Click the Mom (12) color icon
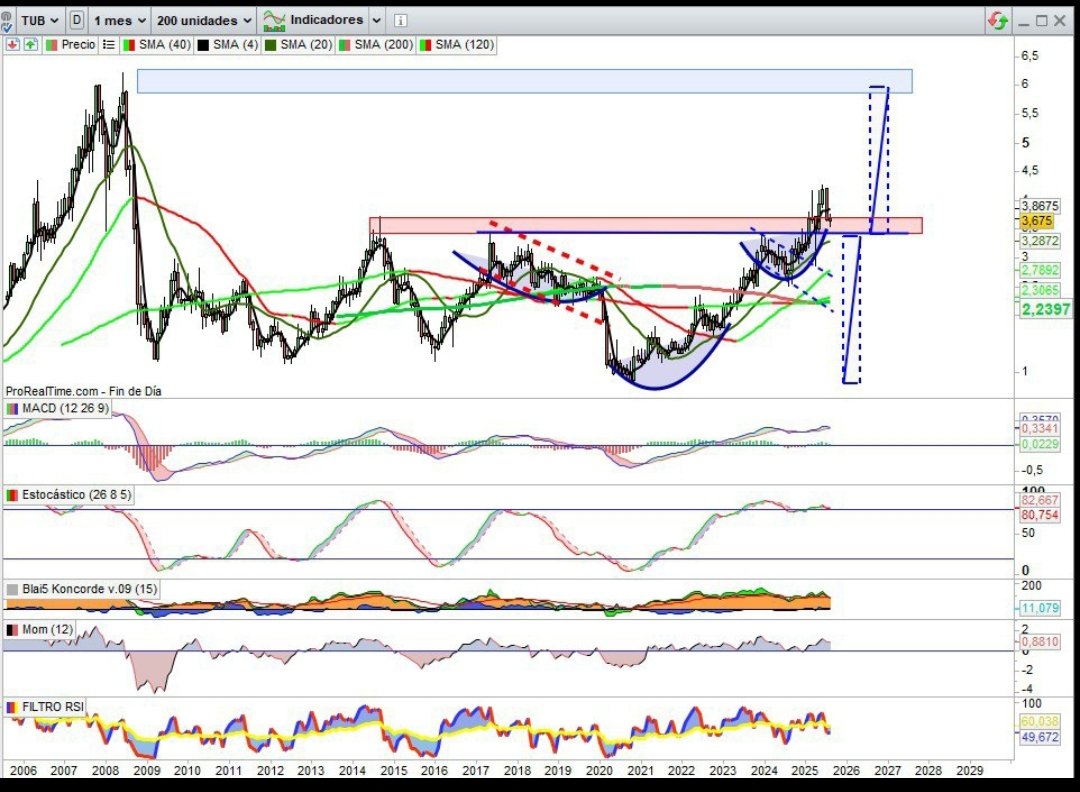This screenshot has width=1080, height=792. (12, 629)
